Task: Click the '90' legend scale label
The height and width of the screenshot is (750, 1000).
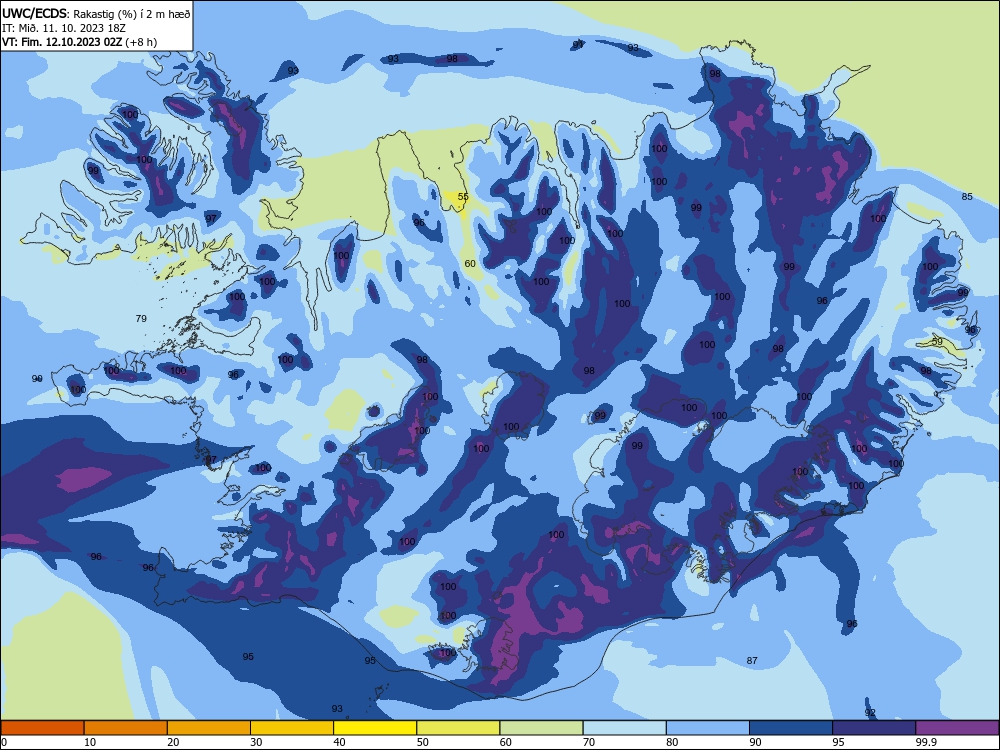Action: [x=755, y=742]
